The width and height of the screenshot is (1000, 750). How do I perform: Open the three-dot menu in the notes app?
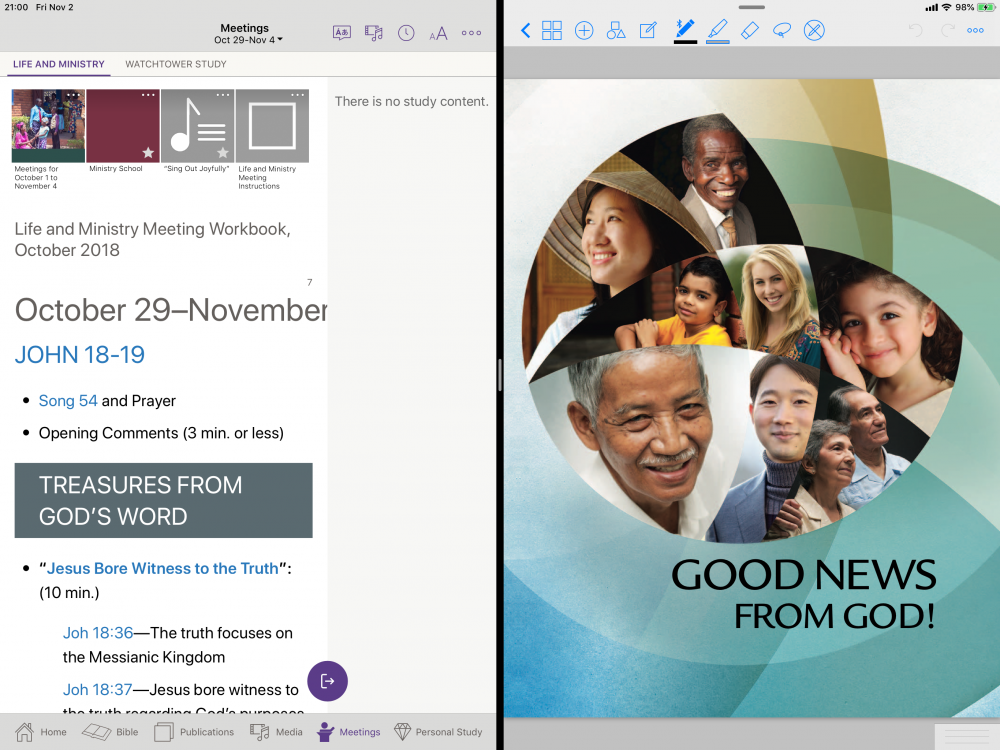[x=975, y=30]
